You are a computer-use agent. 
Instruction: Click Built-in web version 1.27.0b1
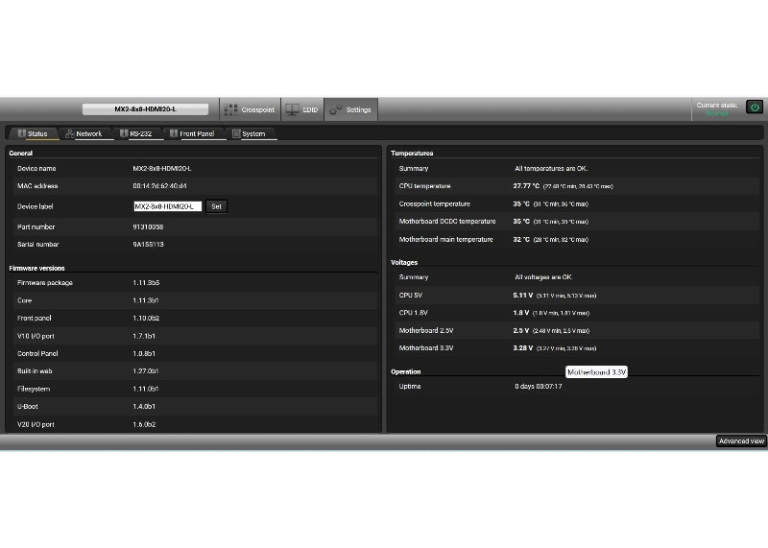(x=145, y=371)
